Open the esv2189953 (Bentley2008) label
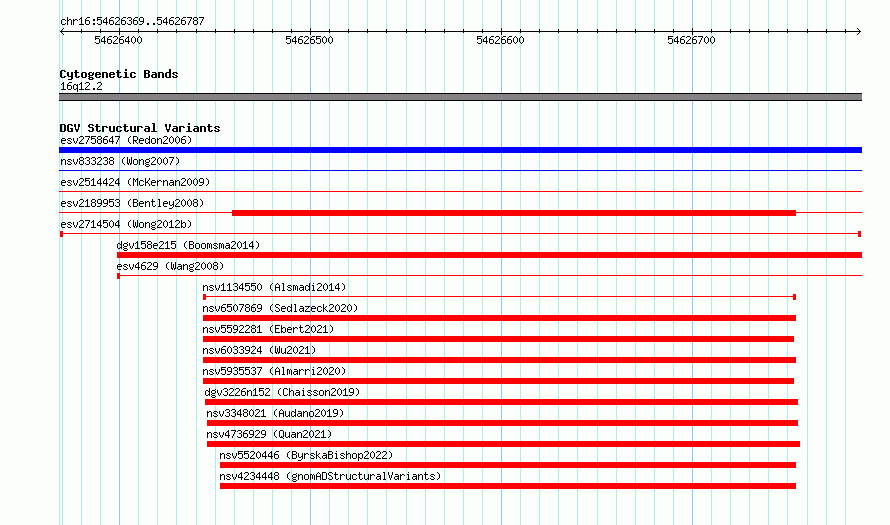The image size is (890, 525). point(132,203)
